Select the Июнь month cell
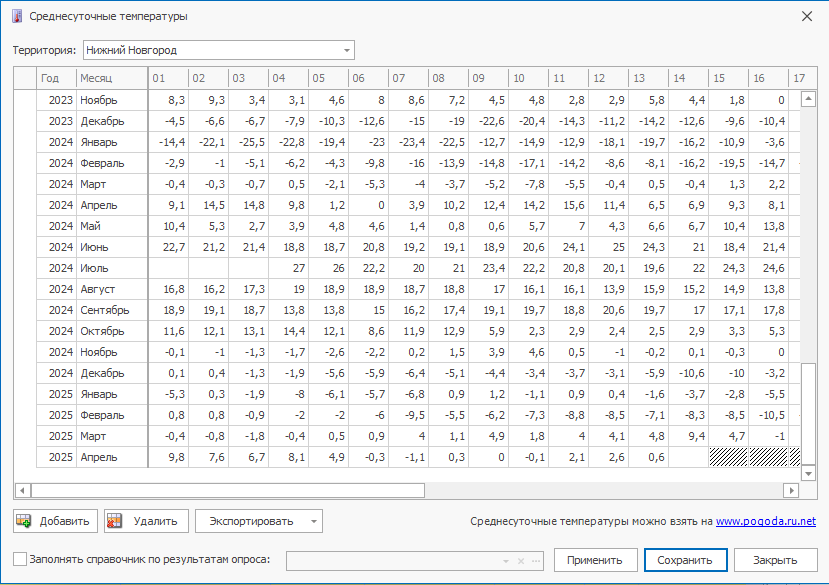 point(112,247)
